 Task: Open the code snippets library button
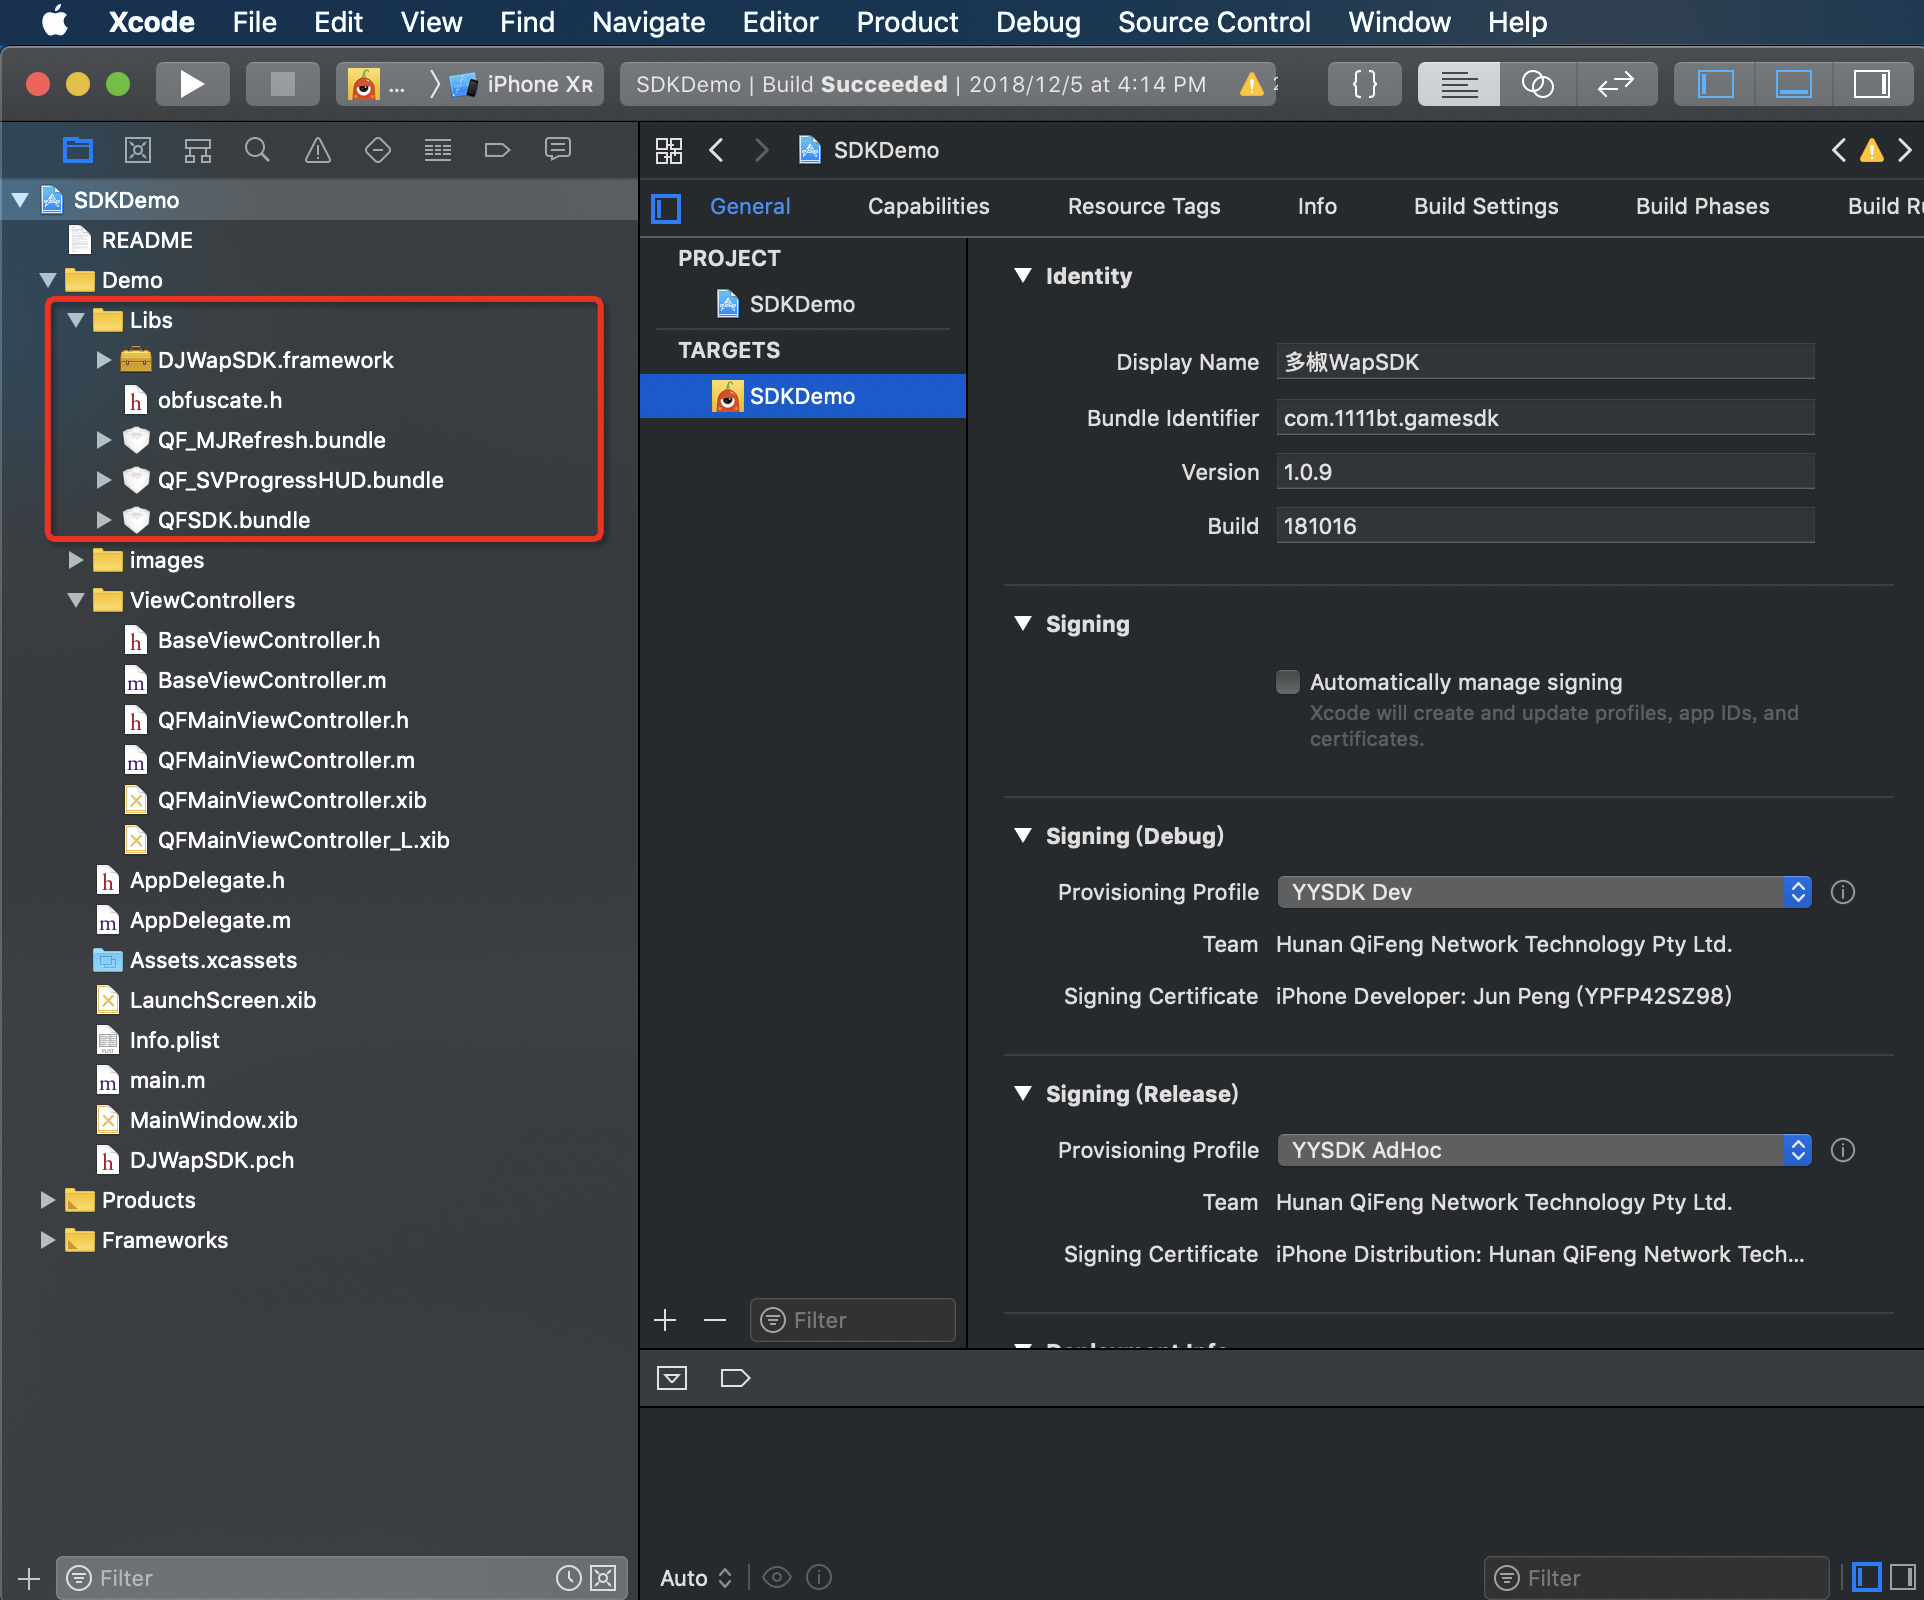(1365, 84)
